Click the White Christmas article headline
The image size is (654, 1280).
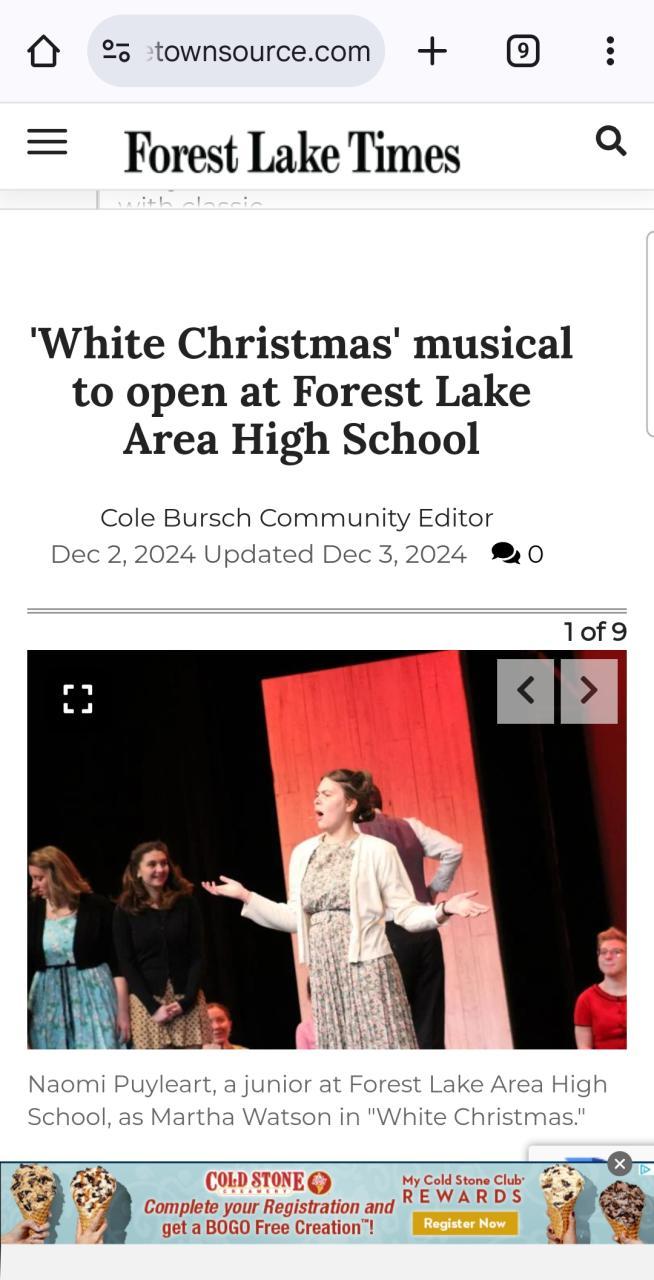point(301,391)
